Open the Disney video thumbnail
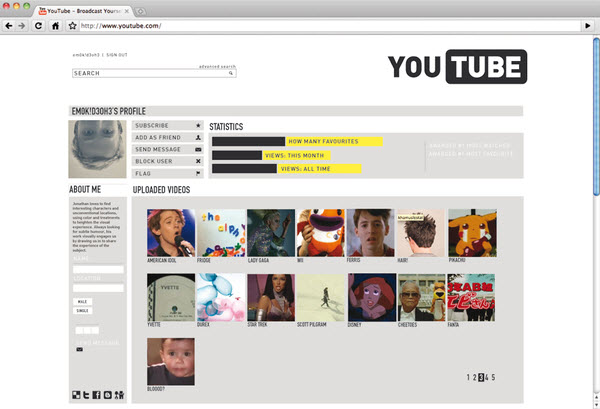The height and width of the screenshot is (409, 600). point(372,297)
